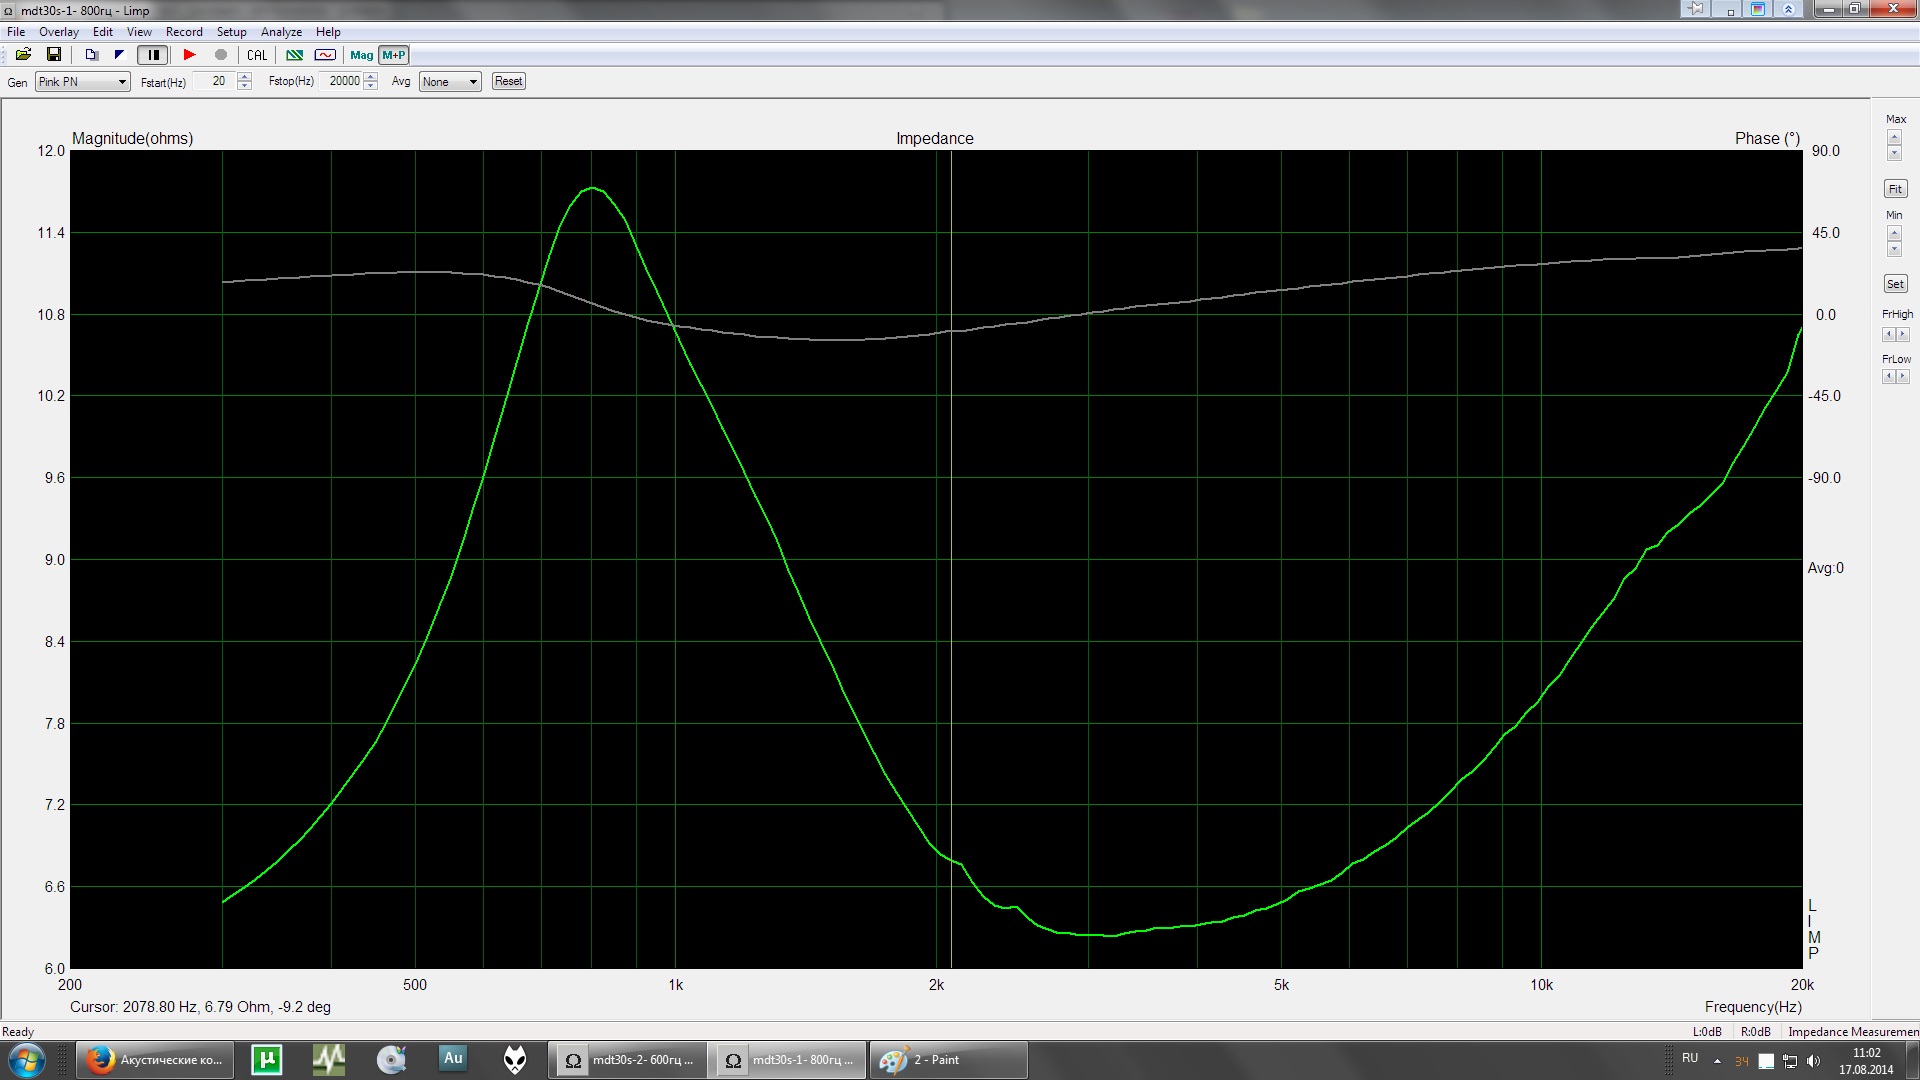Increase Fstart value with up arrow
The height and width of the screenshot is (1080, 1920).
click(x=245, y=76)
